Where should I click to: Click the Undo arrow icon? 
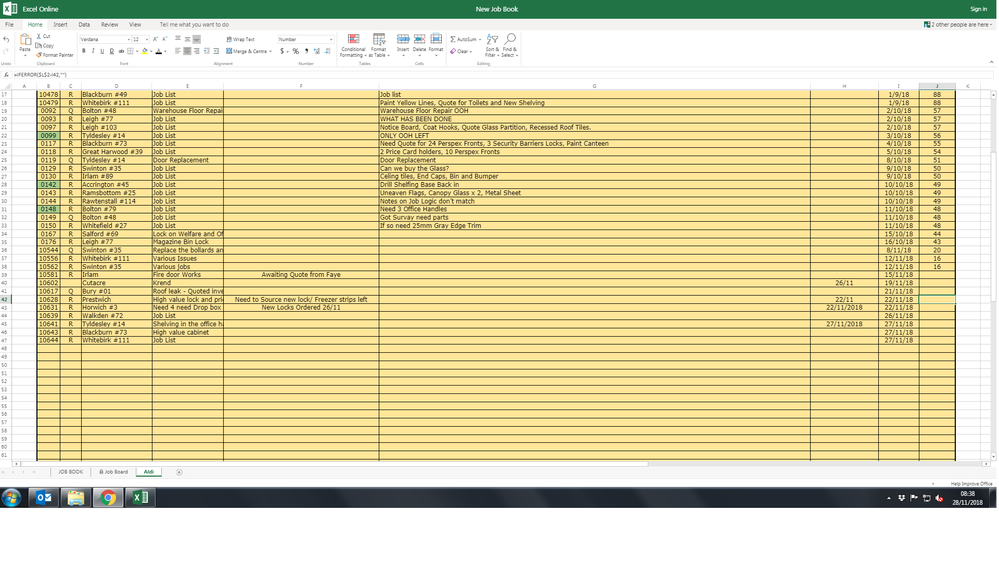click(6, 40)
